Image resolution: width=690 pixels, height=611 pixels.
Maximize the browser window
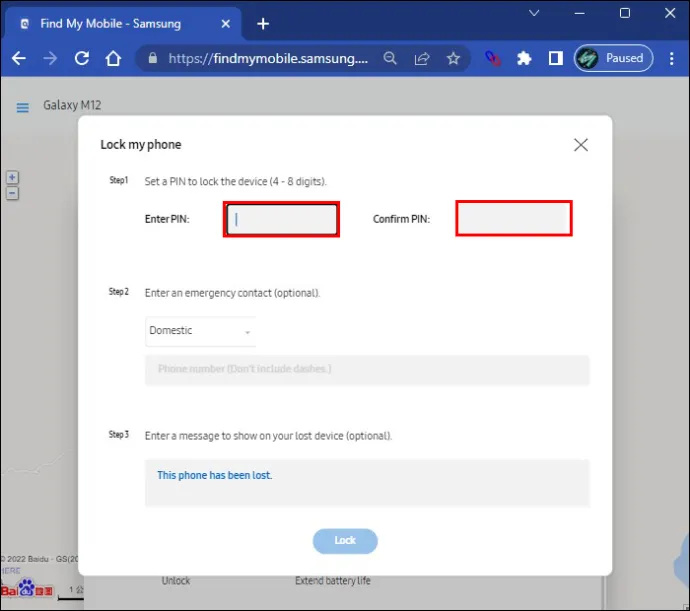624,13
